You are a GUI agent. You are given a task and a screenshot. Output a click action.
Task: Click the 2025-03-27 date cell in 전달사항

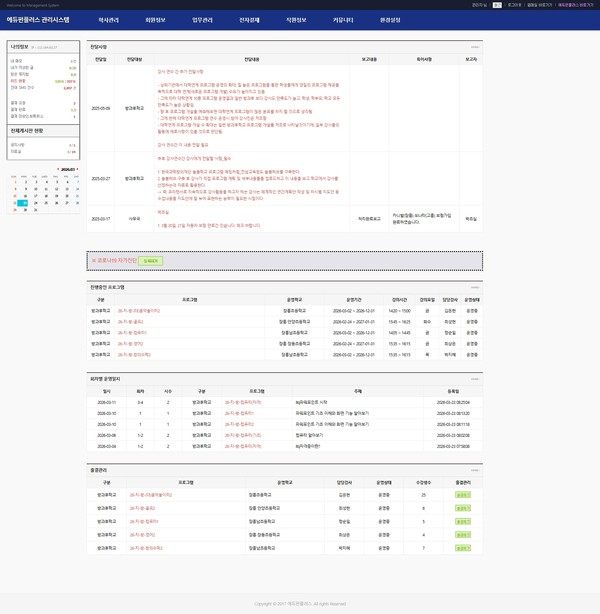[x=101, y=179]
